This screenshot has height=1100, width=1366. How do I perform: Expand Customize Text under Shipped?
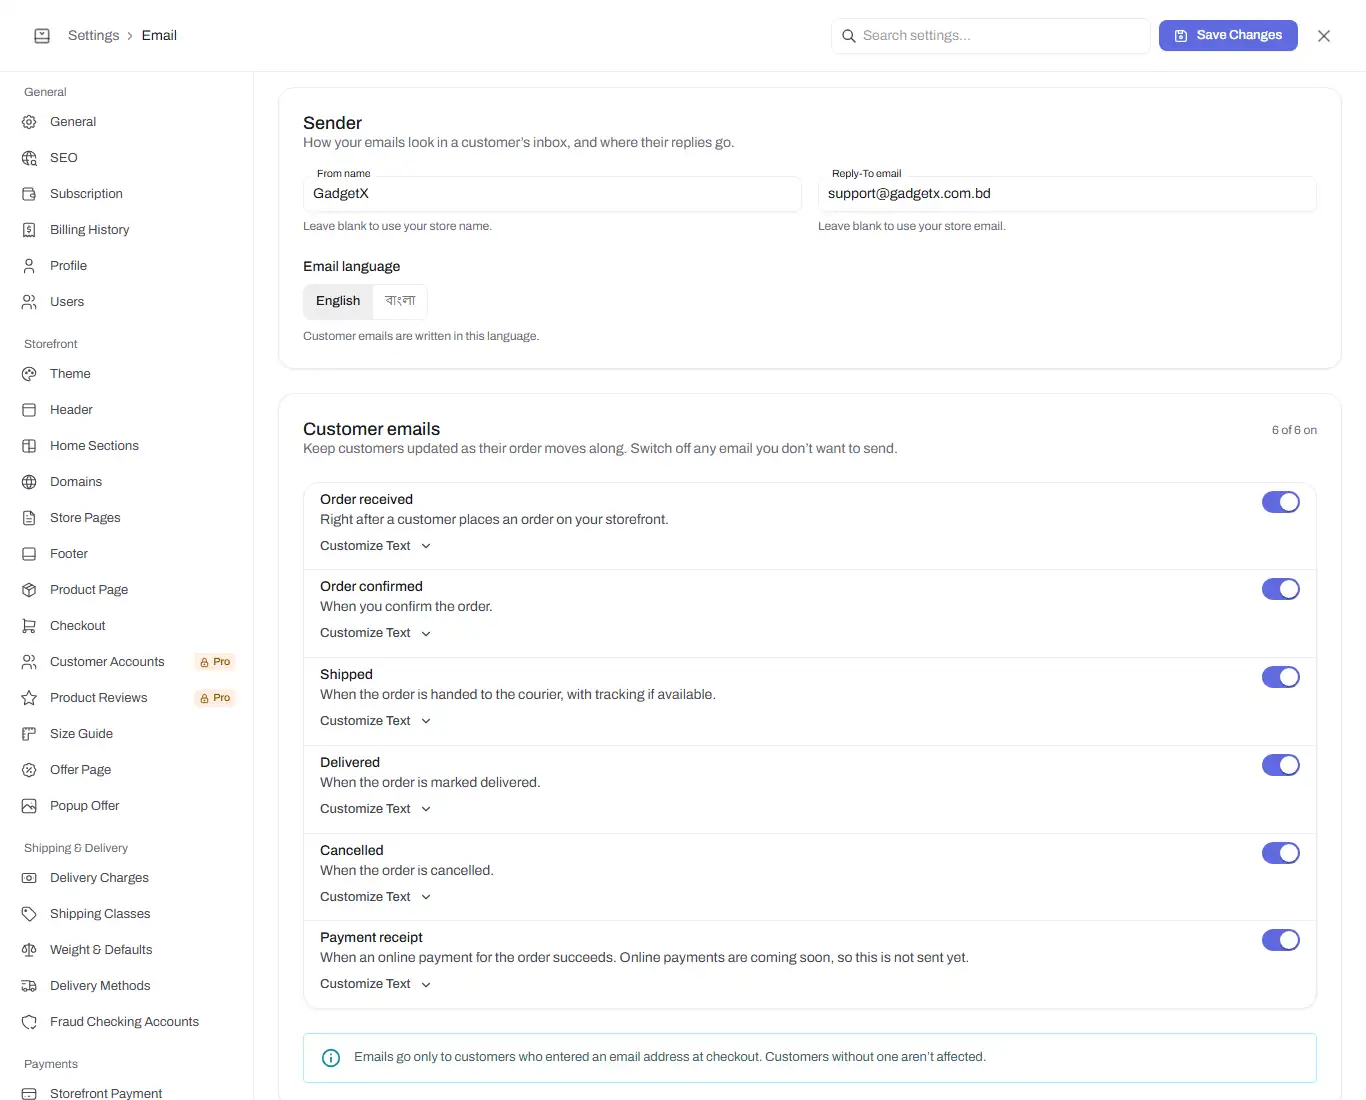coord(376,721)
